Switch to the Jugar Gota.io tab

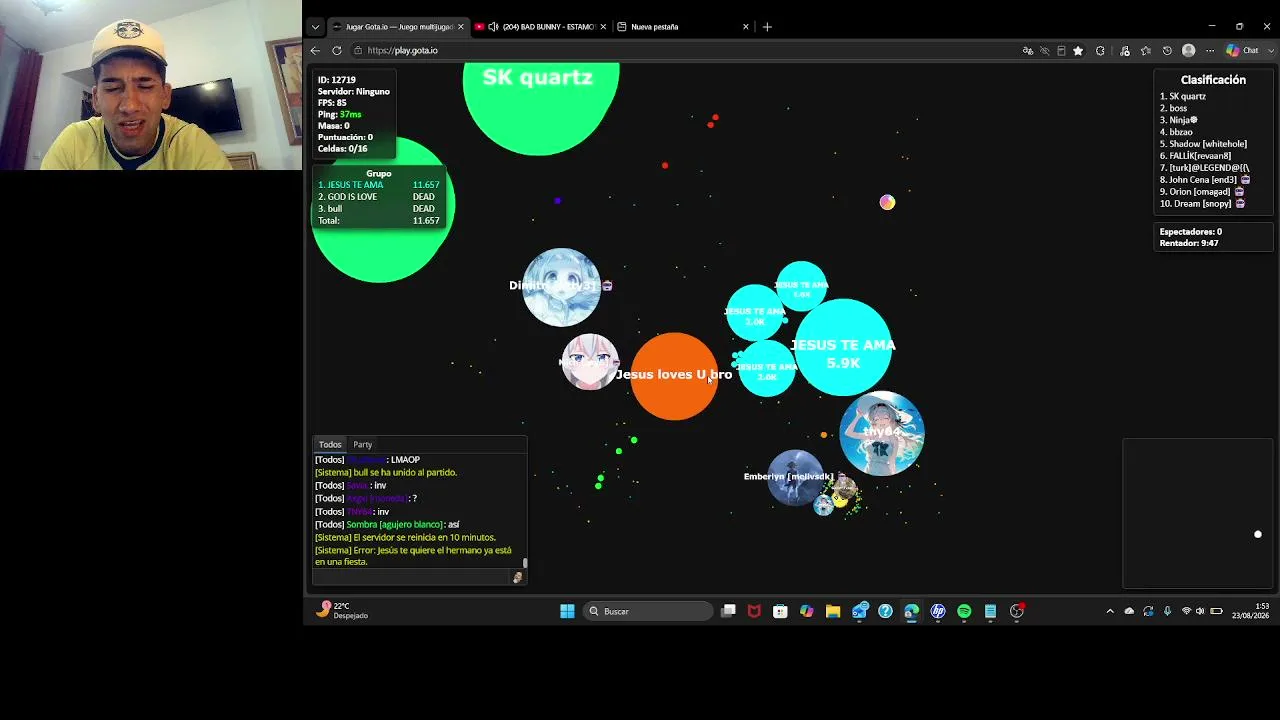tap(398, 27)
